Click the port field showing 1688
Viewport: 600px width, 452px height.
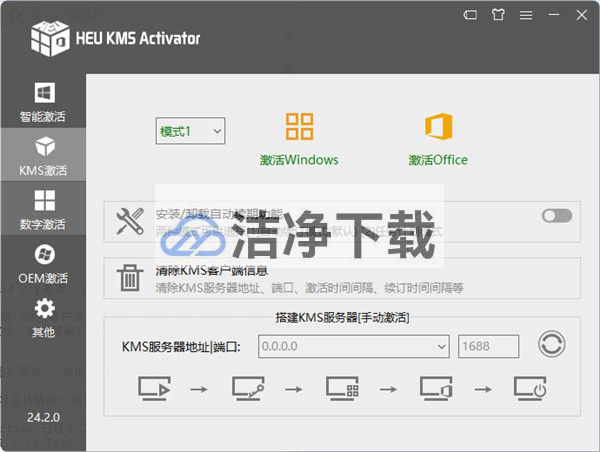[489, 346]
